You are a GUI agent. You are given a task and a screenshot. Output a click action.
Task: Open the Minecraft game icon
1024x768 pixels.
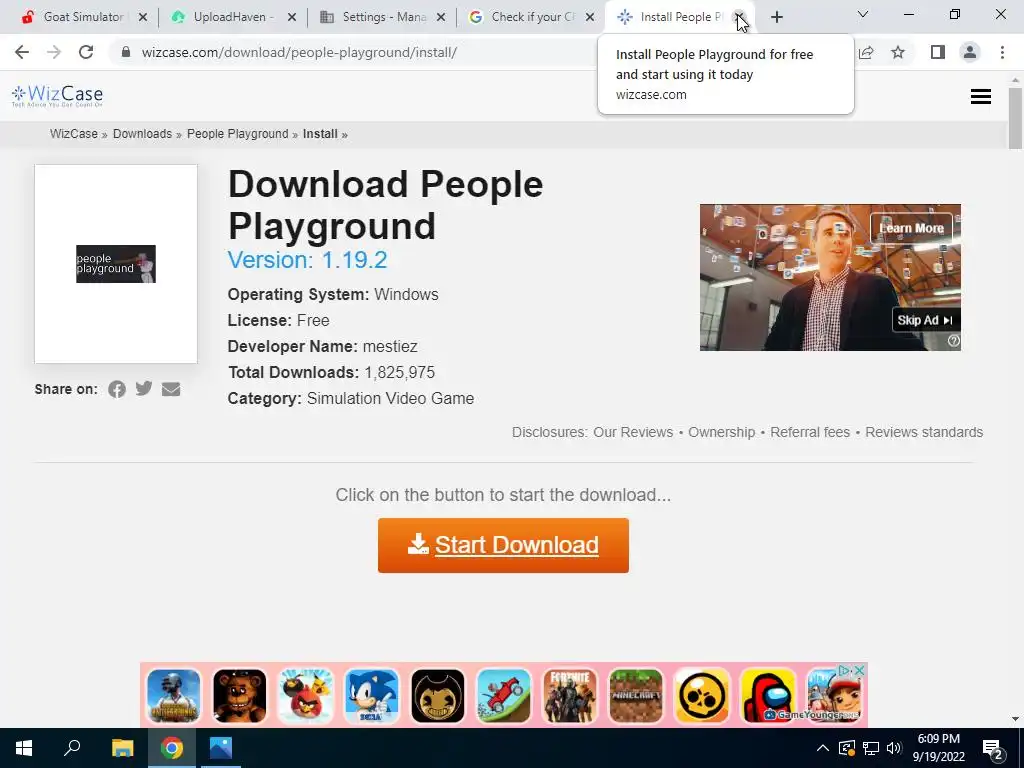(635, 696)
